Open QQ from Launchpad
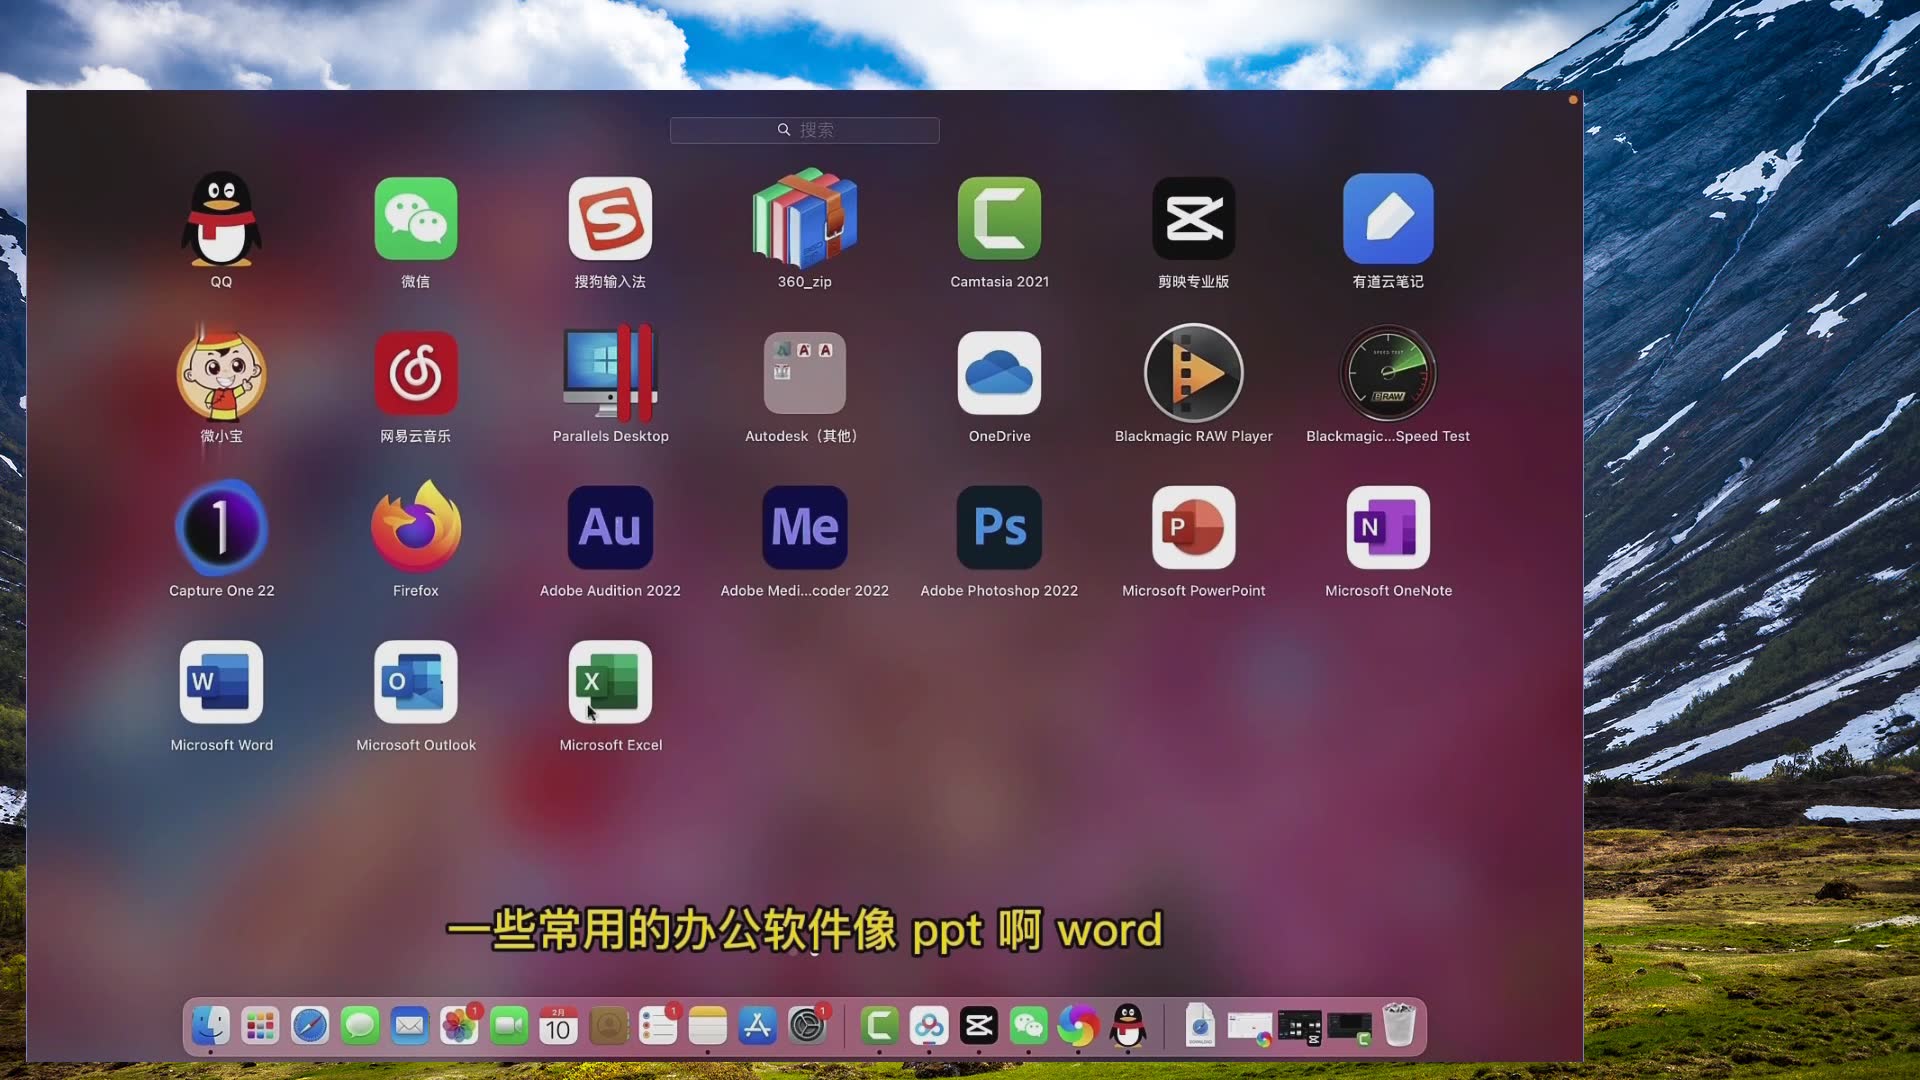Image resolution: width=1920 pixels, height=1080 pixels. click(221, 218)
